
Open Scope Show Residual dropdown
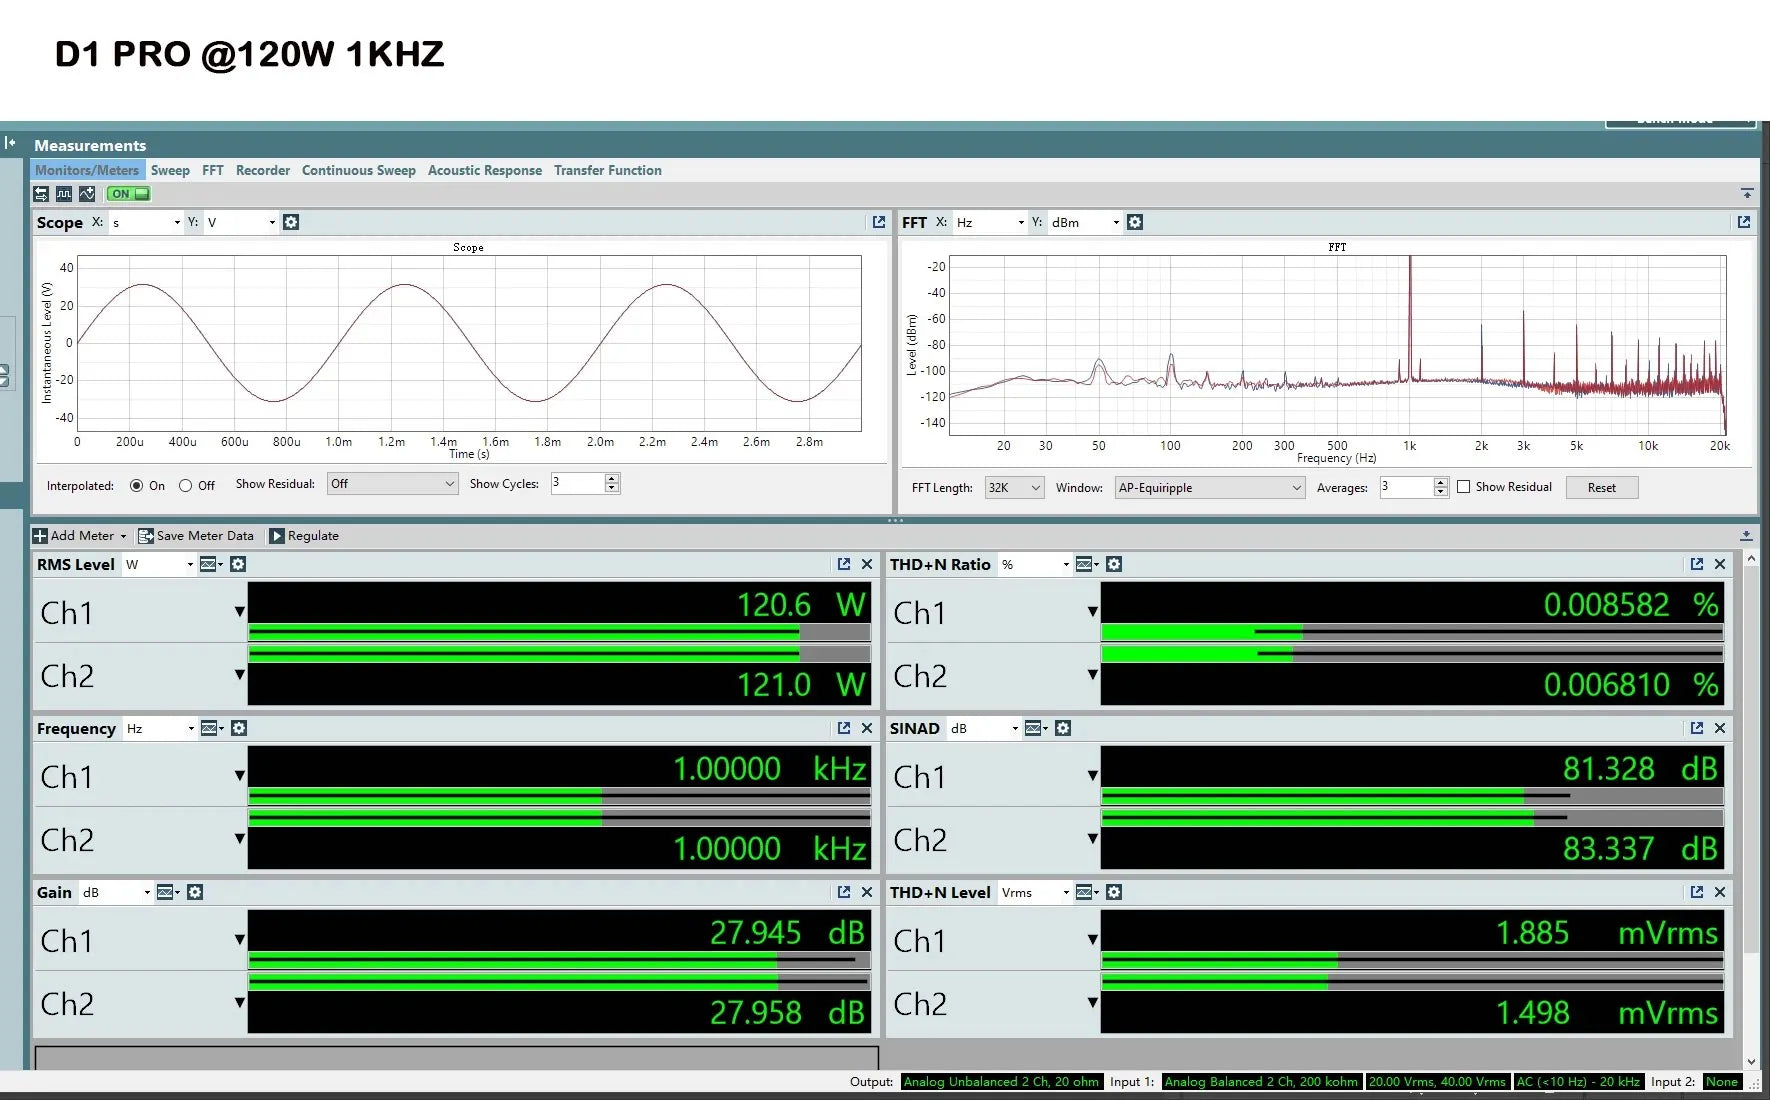click(x=393, y=484)
